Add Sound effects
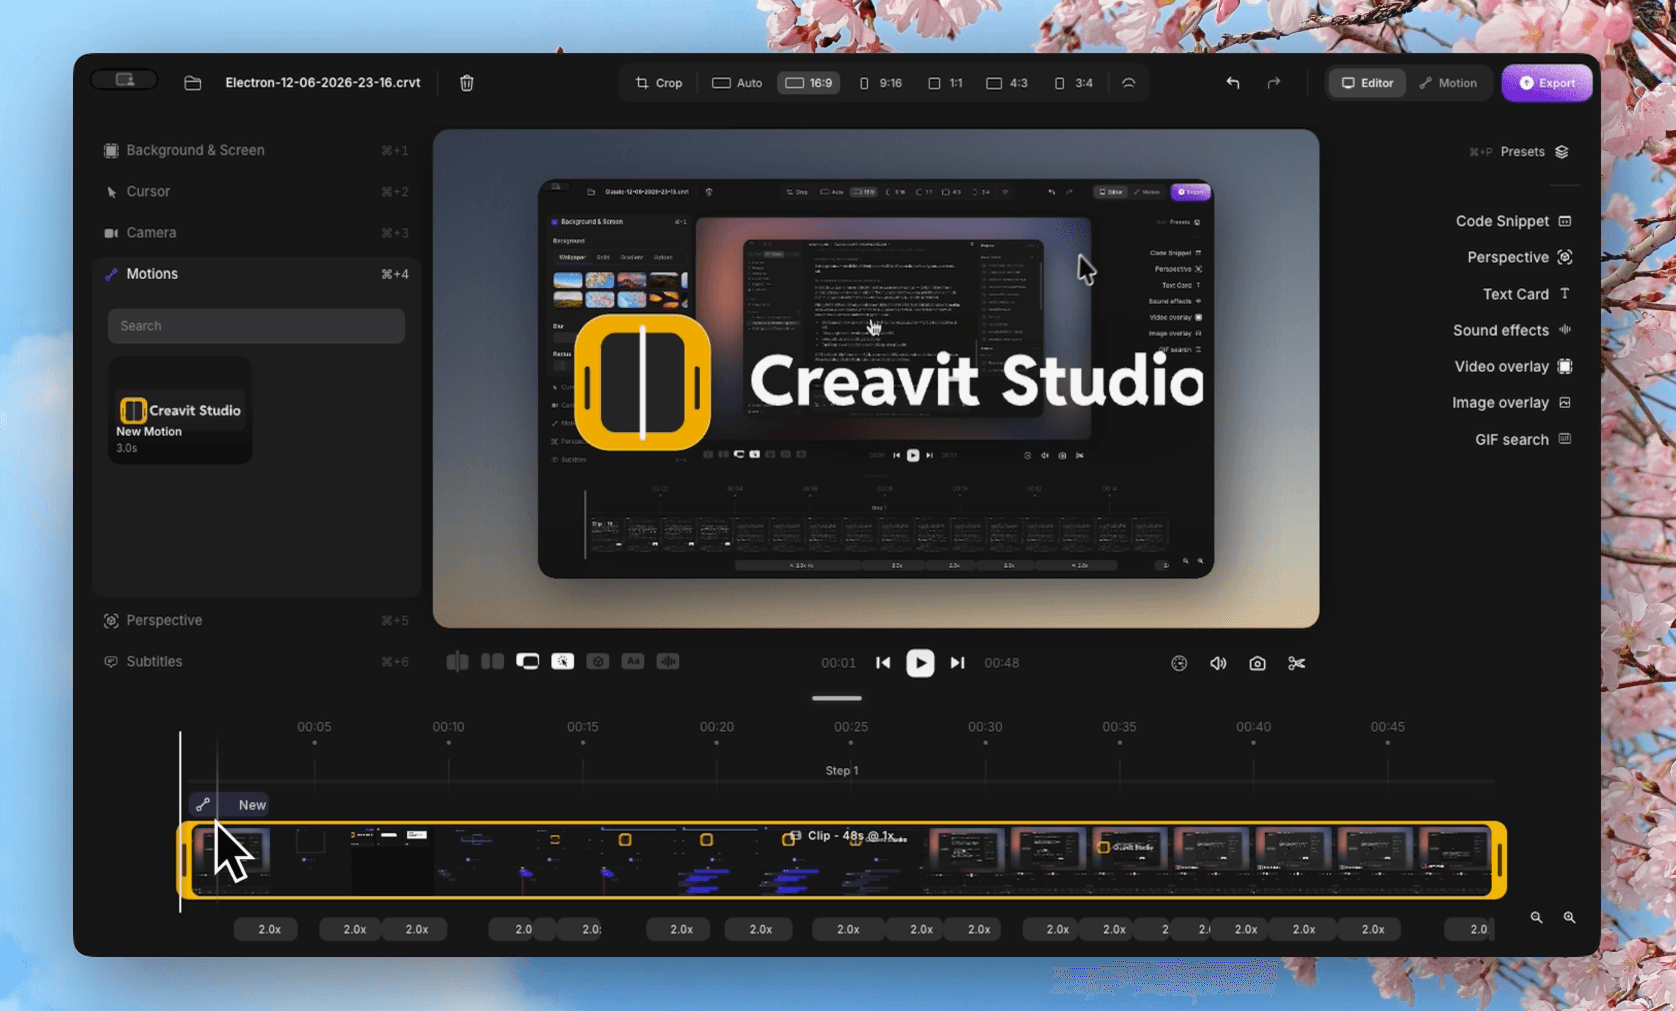Viewport: 1676px width, 1011px height. [x=1512, y=330]
